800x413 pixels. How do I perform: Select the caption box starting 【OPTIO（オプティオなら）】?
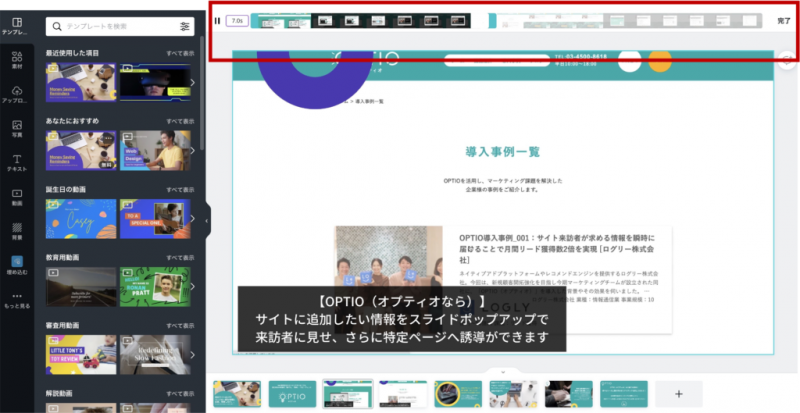pos(402,319)
